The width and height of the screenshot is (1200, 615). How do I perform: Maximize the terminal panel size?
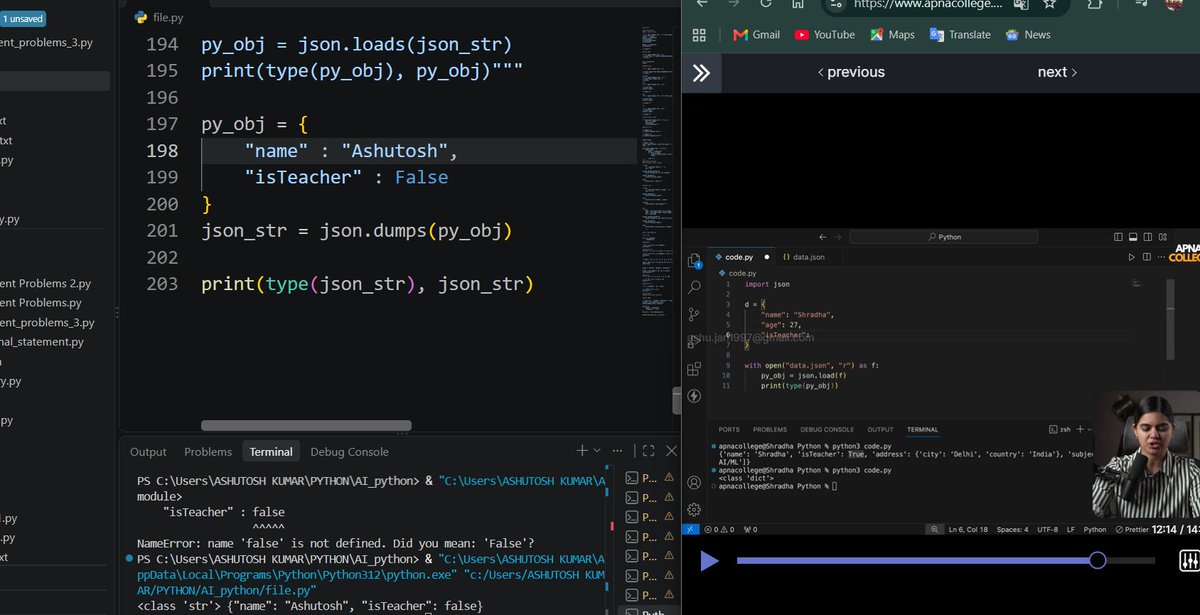[648, 451]
